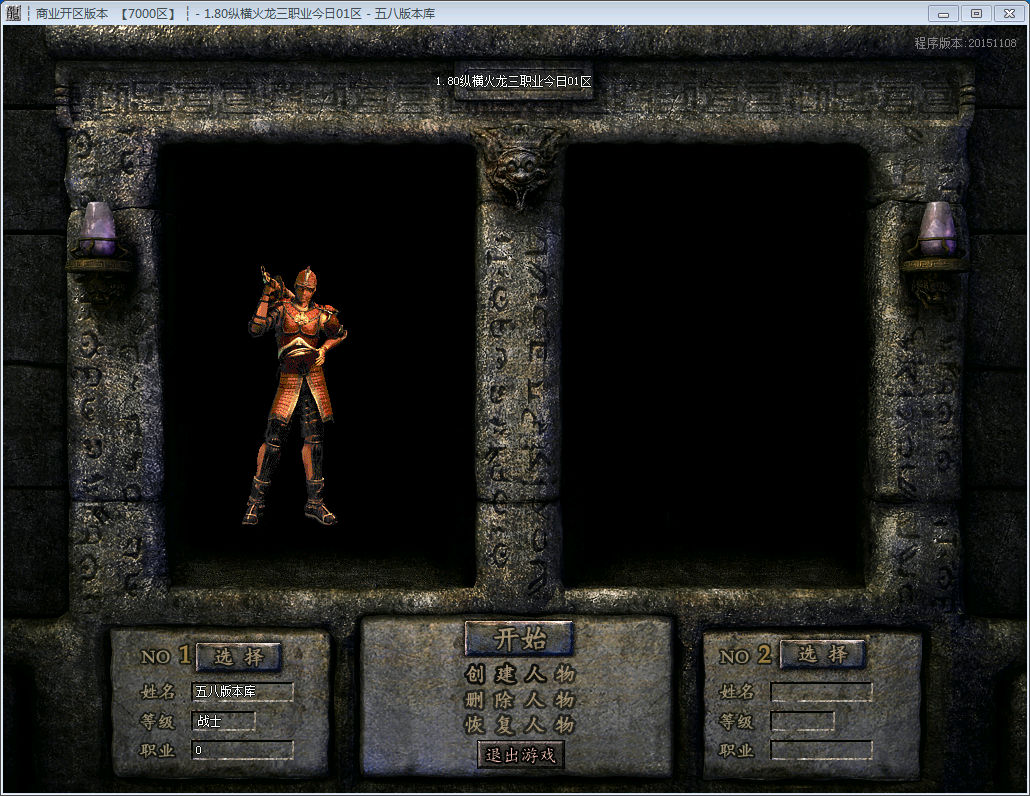Click the empty right character slot
The height and width of the screenshot is (796, 1030).
[x=715, y=365]
